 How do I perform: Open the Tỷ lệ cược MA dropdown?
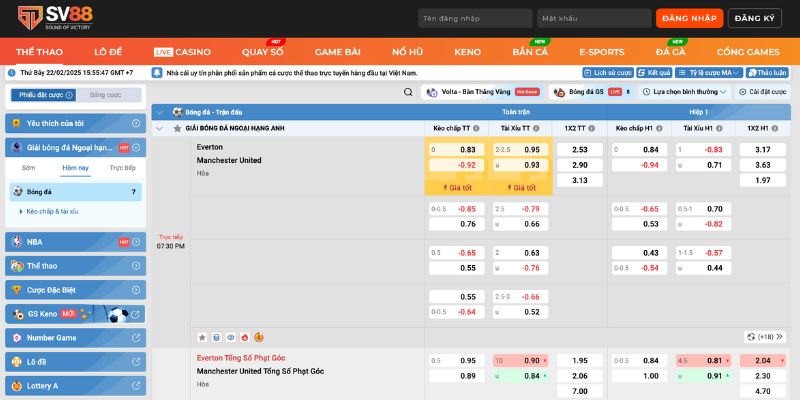[x=711, y=73]
